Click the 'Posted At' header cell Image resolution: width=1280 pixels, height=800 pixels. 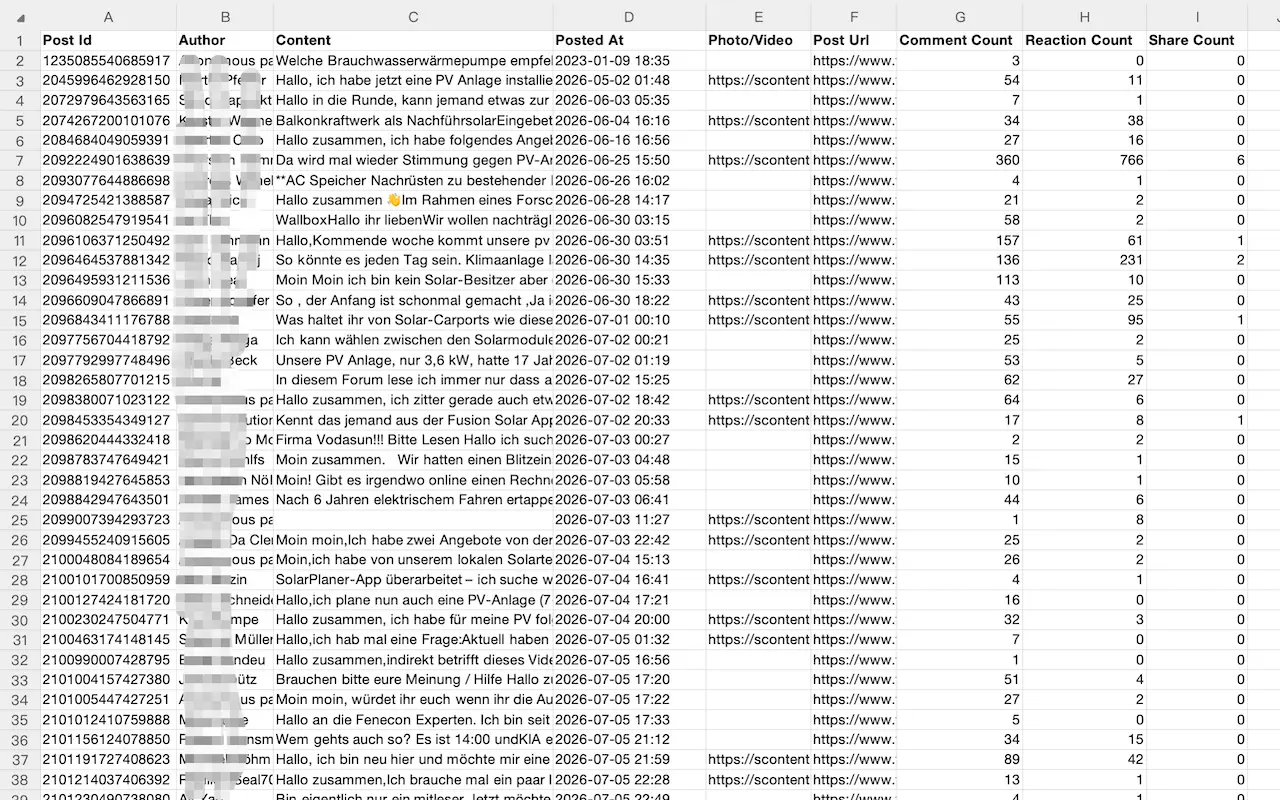click(x=629, y=40)
